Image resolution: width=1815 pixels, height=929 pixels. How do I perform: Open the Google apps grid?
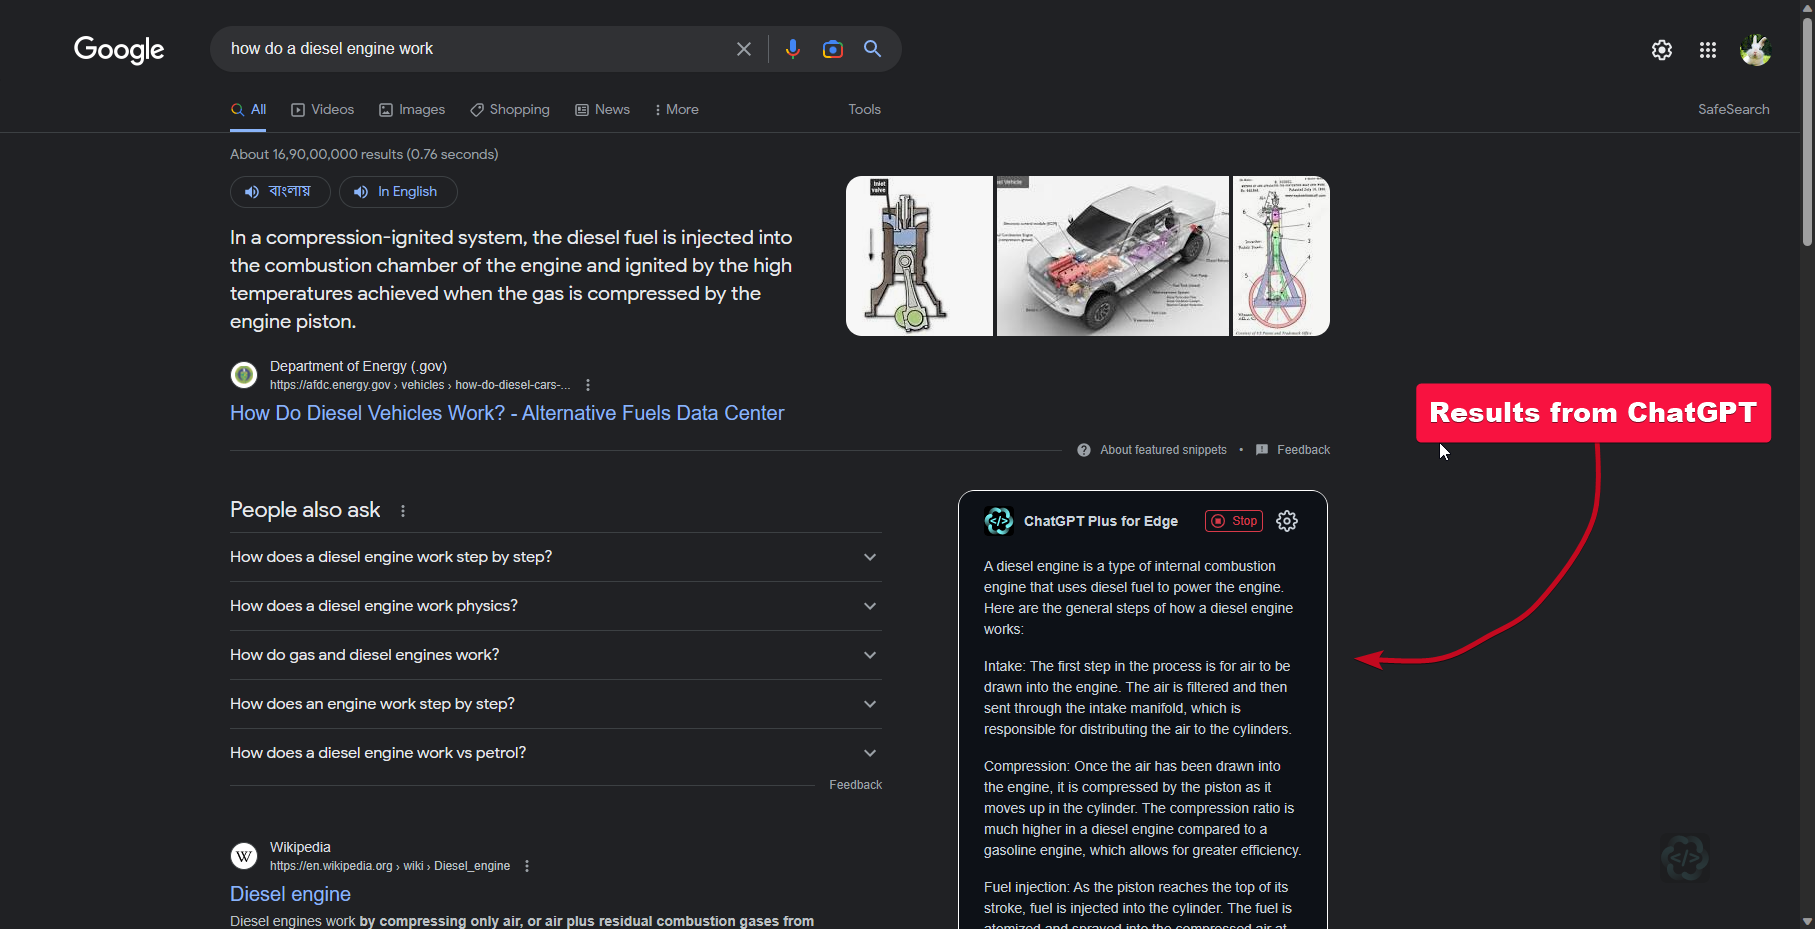click(x=1708, y=50)
